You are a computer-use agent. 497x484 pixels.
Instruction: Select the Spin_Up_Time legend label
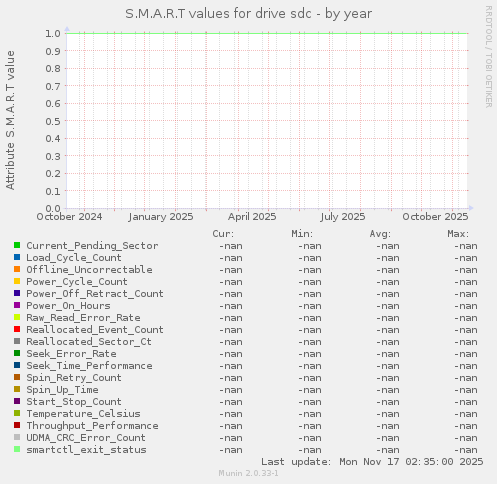point(62,390)
